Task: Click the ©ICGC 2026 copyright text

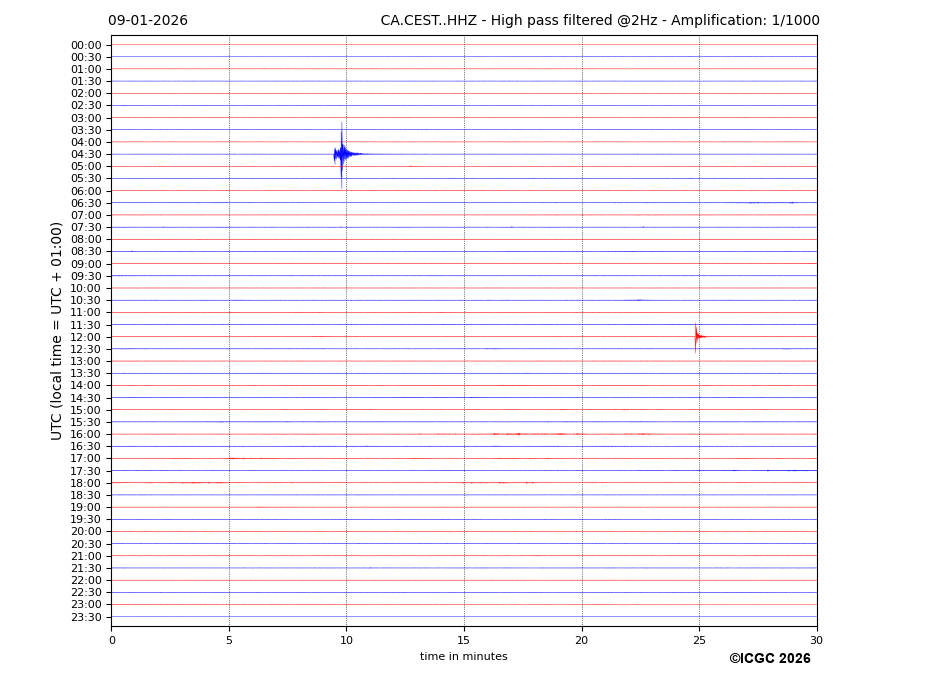Action: 769,659
